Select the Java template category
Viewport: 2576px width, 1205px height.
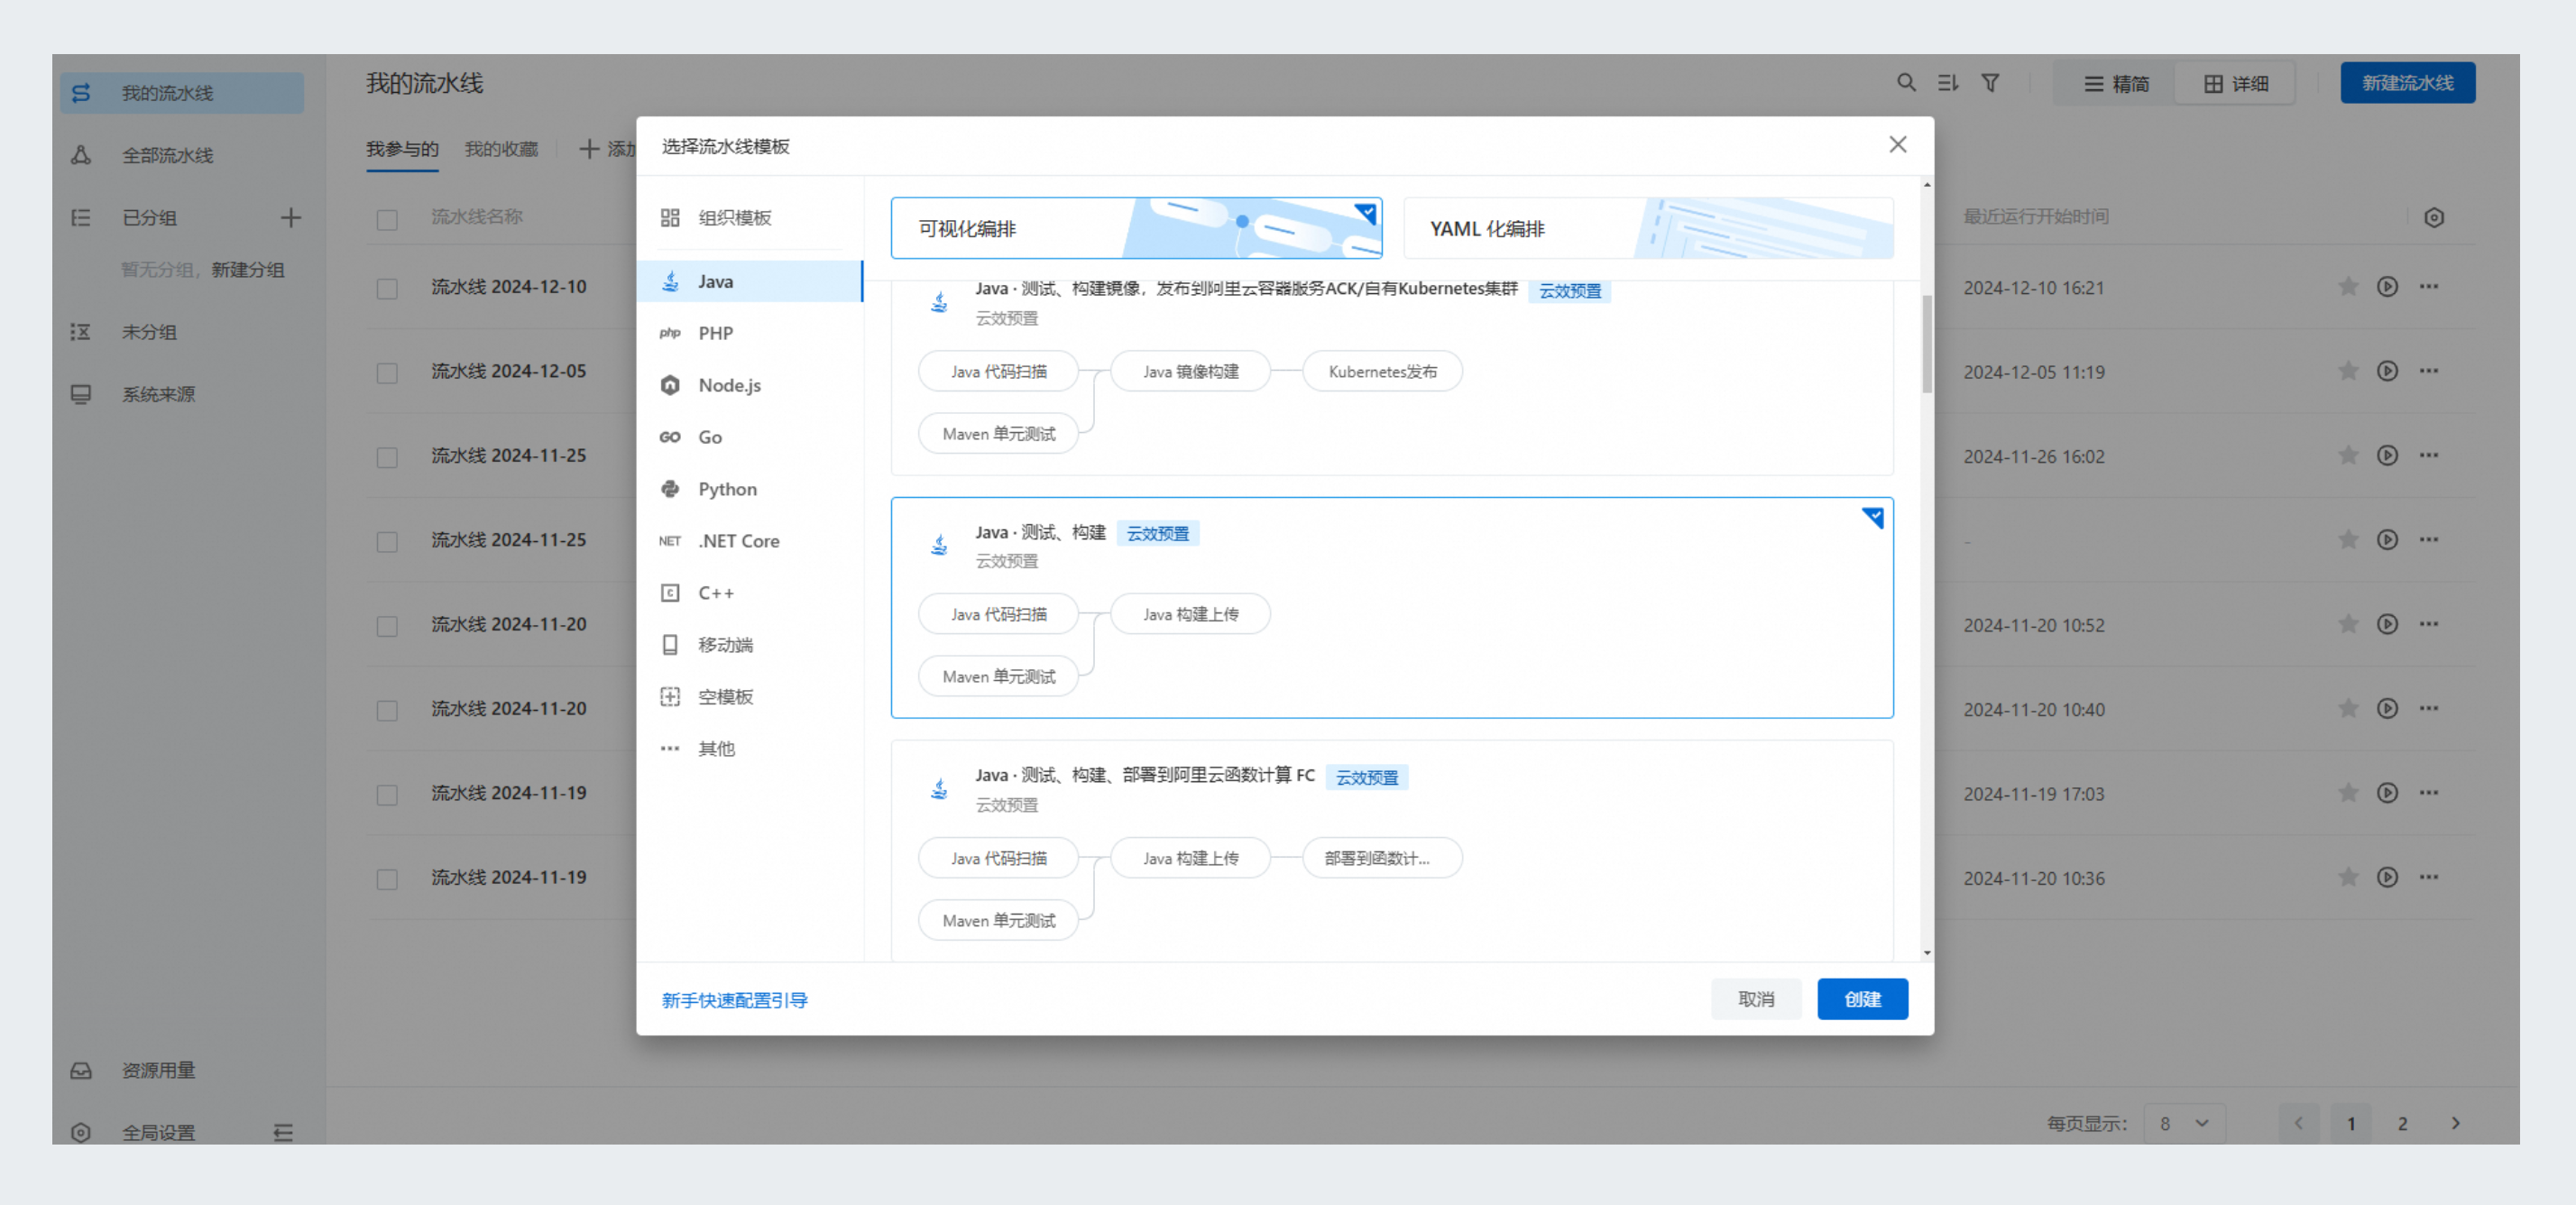pos(749,281)
